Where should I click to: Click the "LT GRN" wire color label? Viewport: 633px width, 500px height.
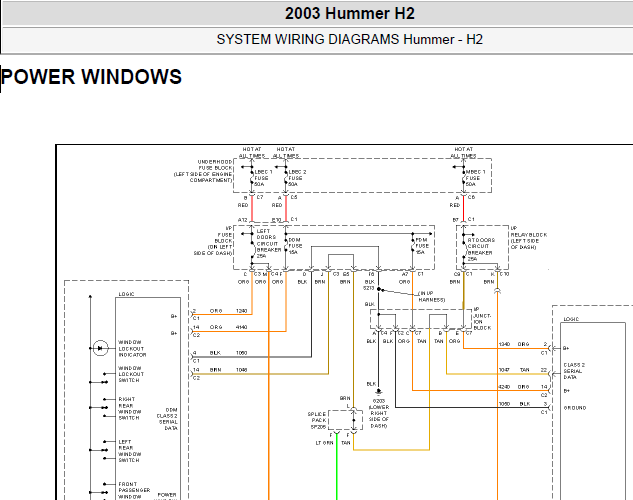click(325, 443)
